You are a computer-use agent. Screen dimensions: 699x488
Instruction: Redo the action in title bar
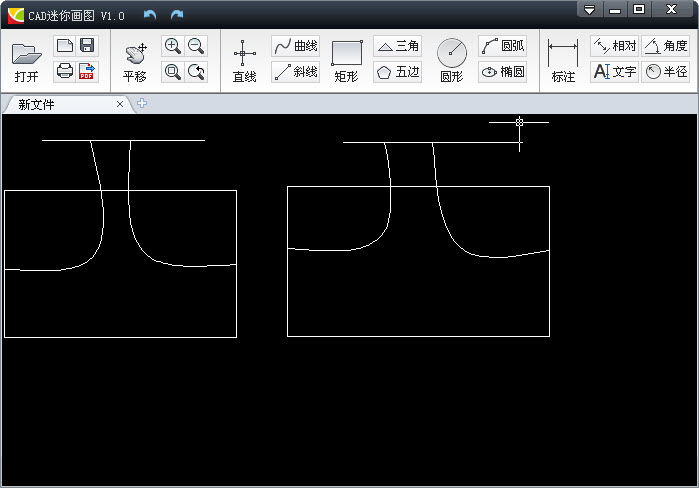(177, 14)
